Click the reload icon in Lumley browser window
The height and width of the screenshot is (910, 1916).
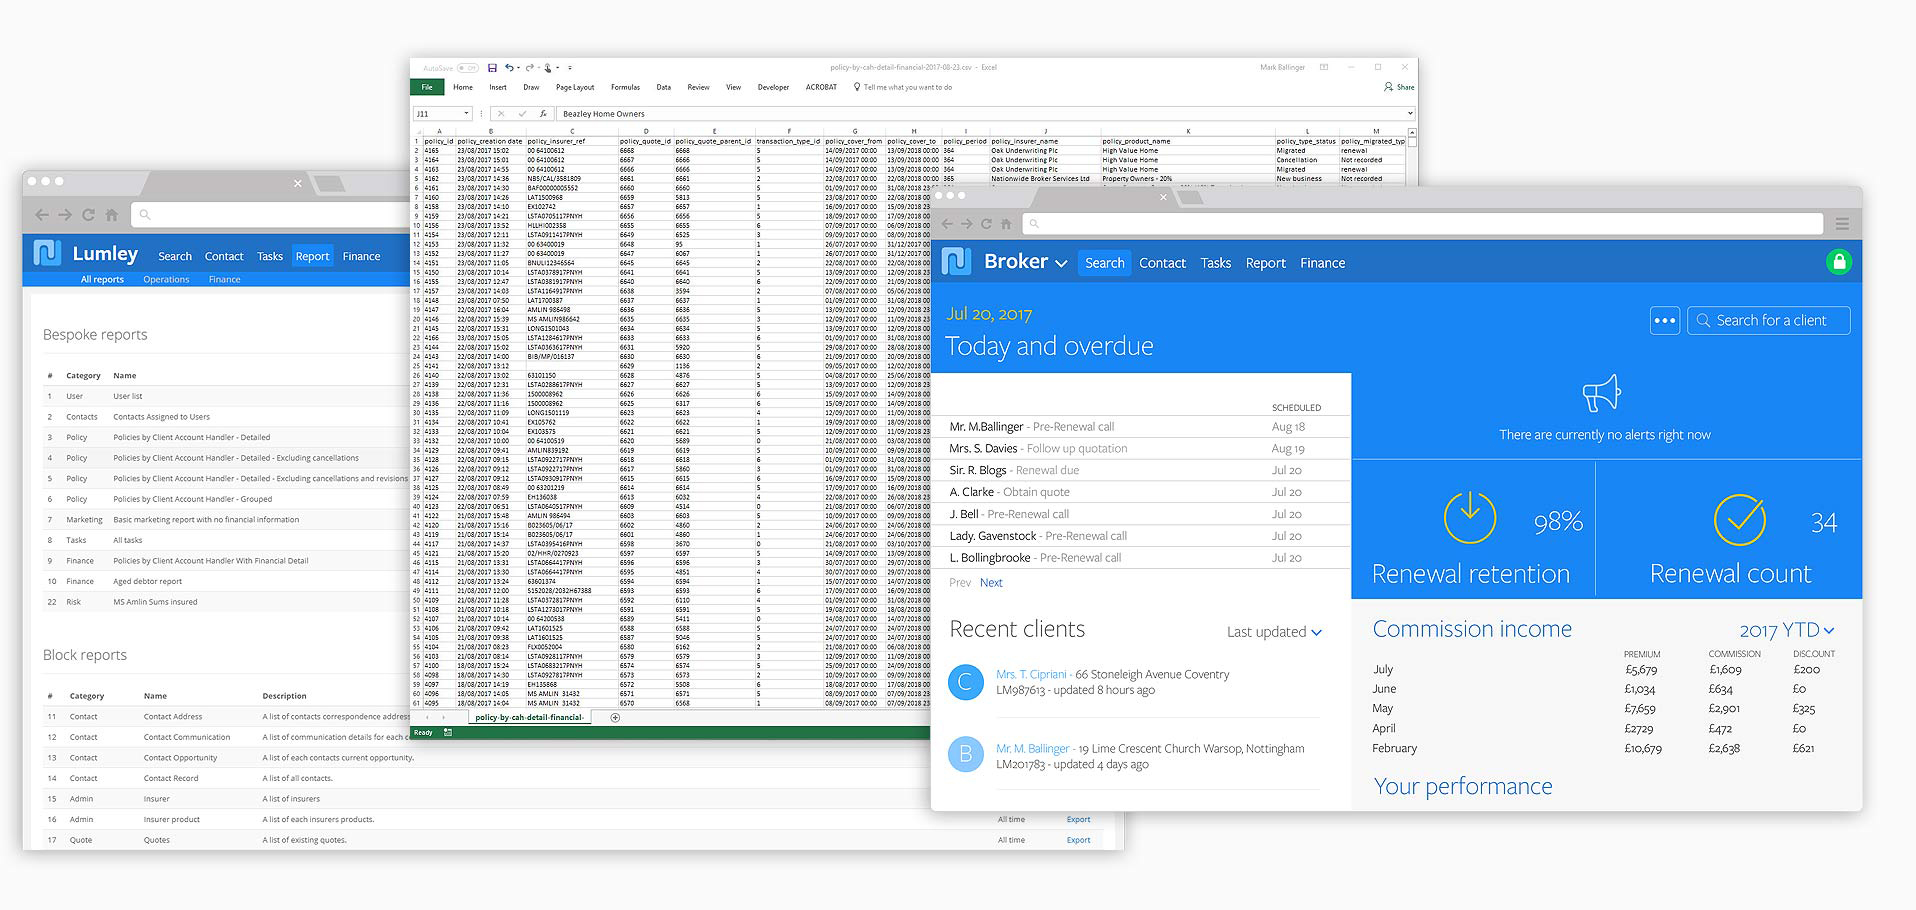point(88,215)
